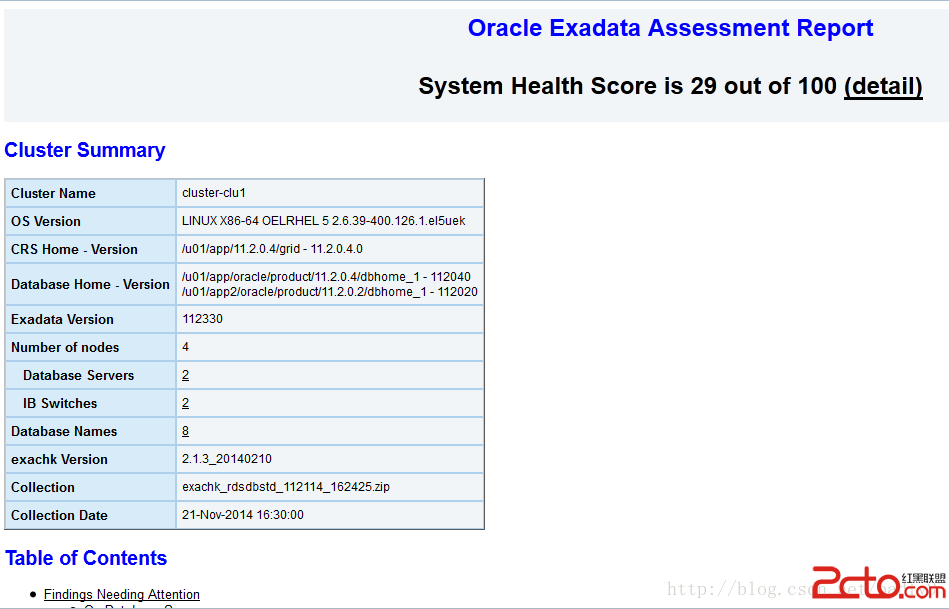
Task: Click the exachk version value "2.1.3_20140210"
Action: [x=227, y=459]
